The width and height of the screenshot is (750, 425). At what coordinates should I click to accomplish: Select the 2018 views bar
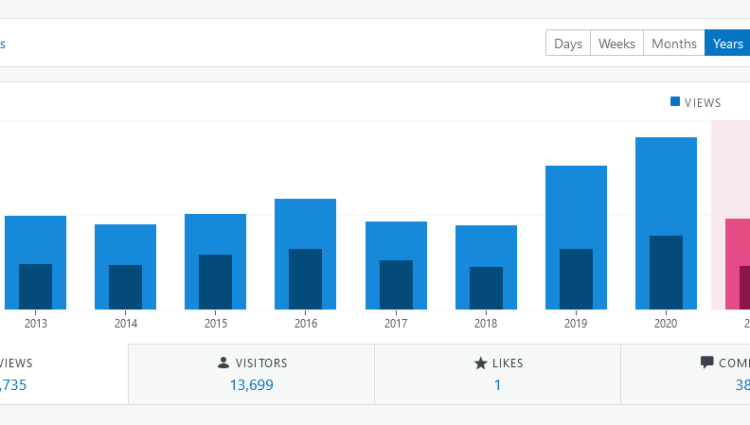click(486, 244)
